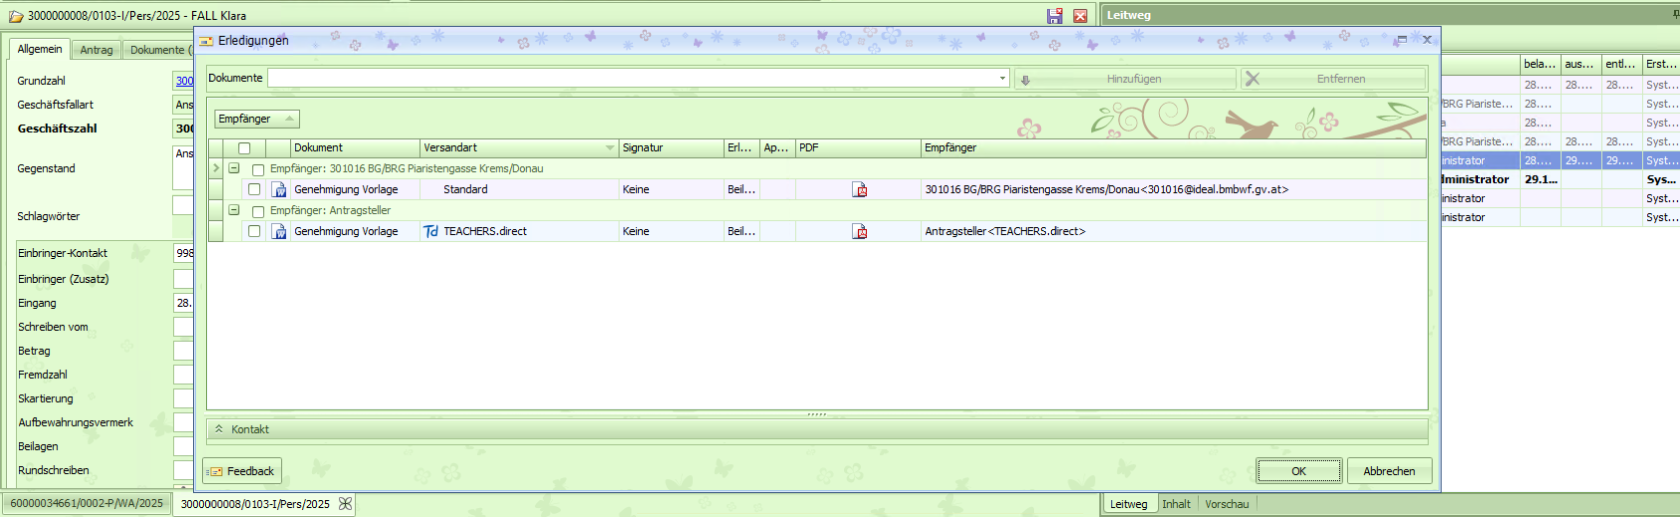Click the red close icon beside save
Viewport: 1680px width, 517px height.
tap(1080, 16)
